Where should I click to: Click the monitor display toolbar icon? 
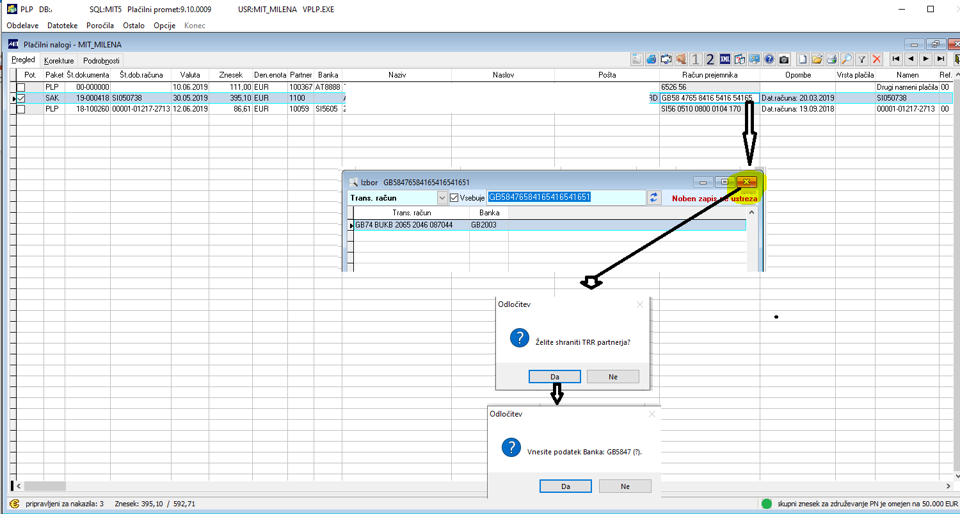pyautogui.click(x=754, y=59)
